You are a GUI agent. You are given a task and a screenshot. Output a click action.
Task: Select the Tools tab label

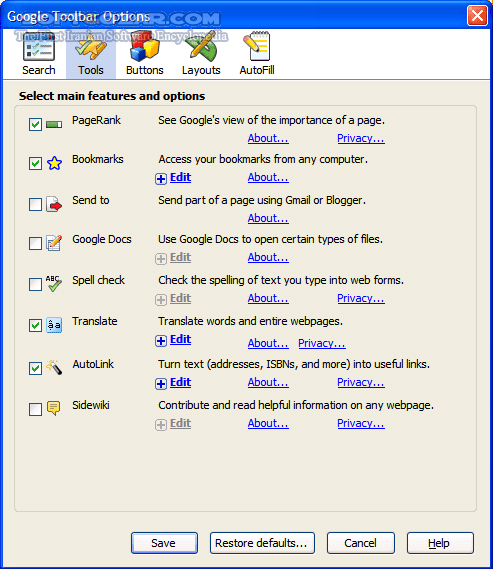(x=91, y=70)
